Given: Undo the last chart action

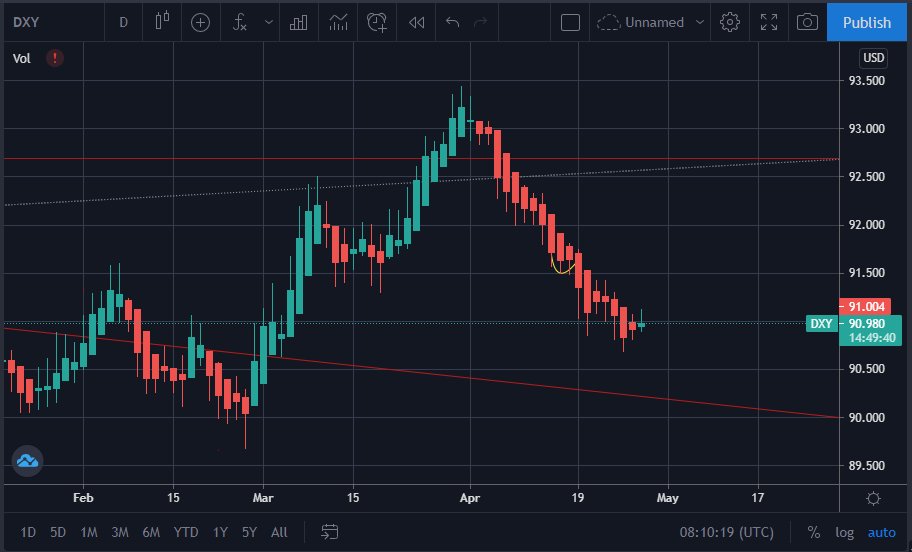Looking at the screenshot, I should [x=453, y=22].
